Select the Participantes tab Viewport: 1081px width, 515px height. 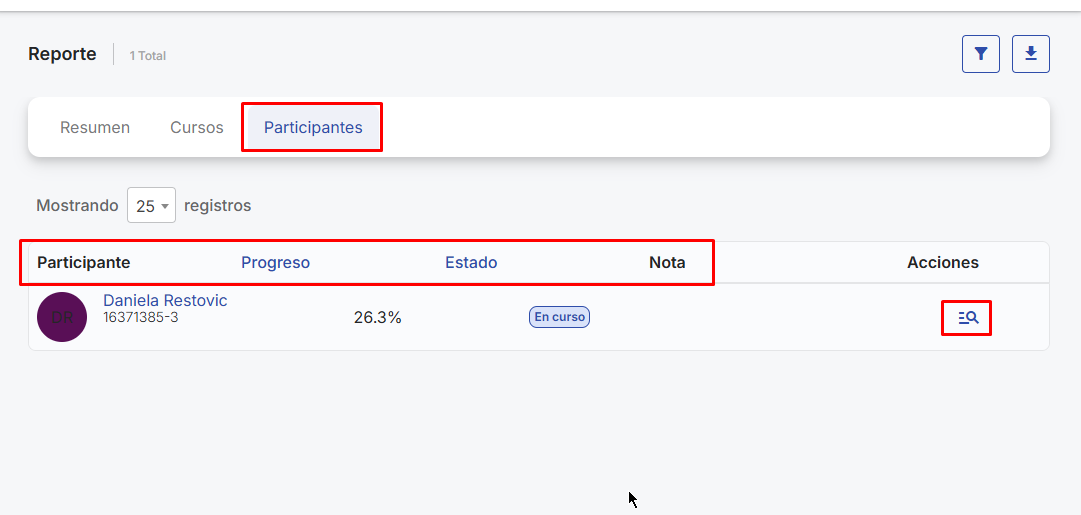311,128
